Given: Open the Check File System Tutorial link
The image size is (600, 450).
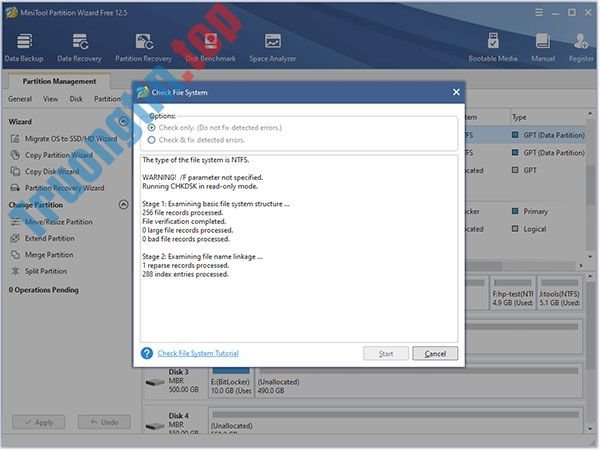Looking at the screenshot, I should point(198,353).
